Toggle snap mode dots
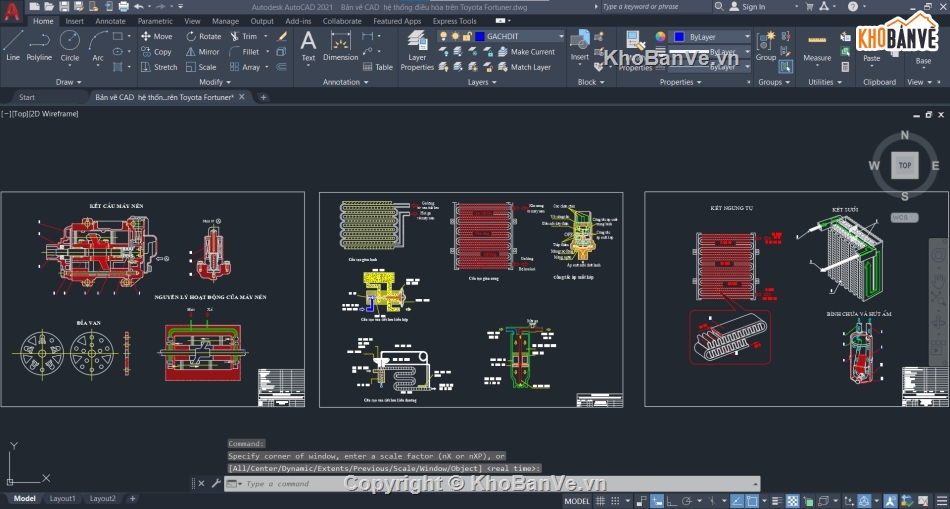950x509 pixels. point(614,501)
